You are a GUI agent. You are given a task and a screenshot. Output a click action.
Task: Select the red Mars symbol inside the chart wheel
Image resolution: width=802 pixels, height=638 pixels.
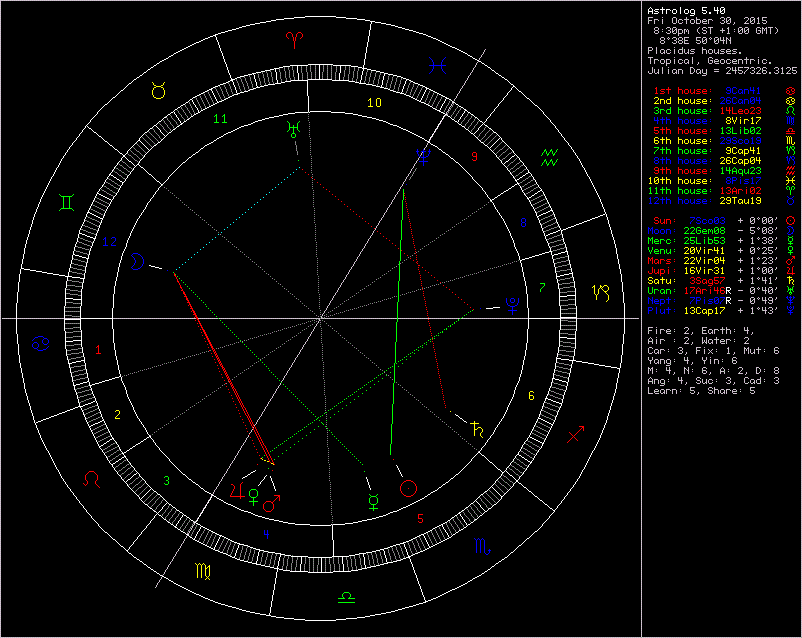(271, 503)
